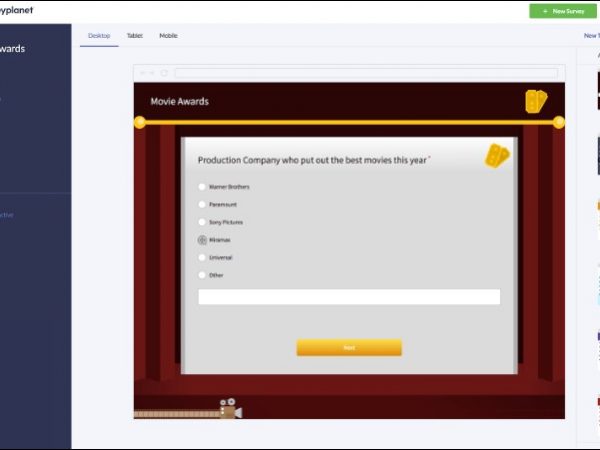Screen dimensions: 600x450
Task: Click the ticket icon in the Movie Awards header
Action: pyautogui.click(x=536, y=101)
